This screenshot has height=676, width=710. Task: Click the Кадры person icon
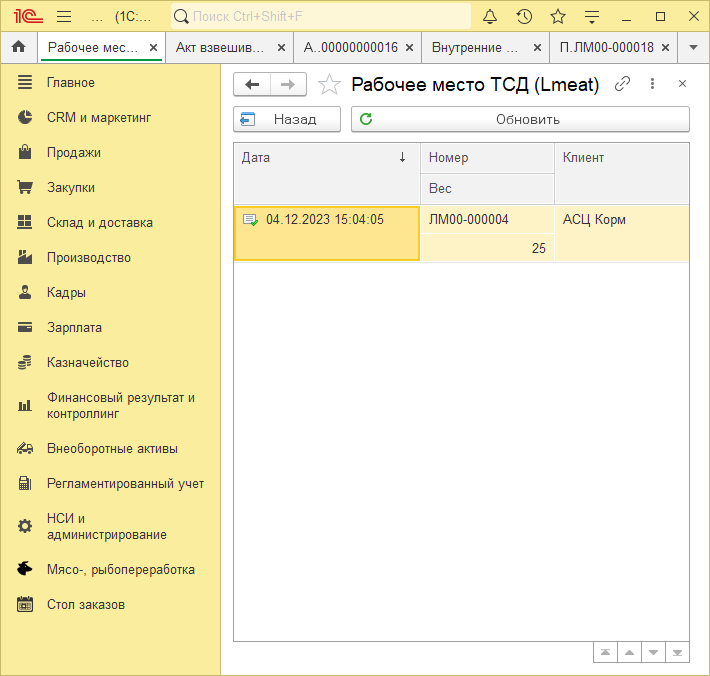25,292
